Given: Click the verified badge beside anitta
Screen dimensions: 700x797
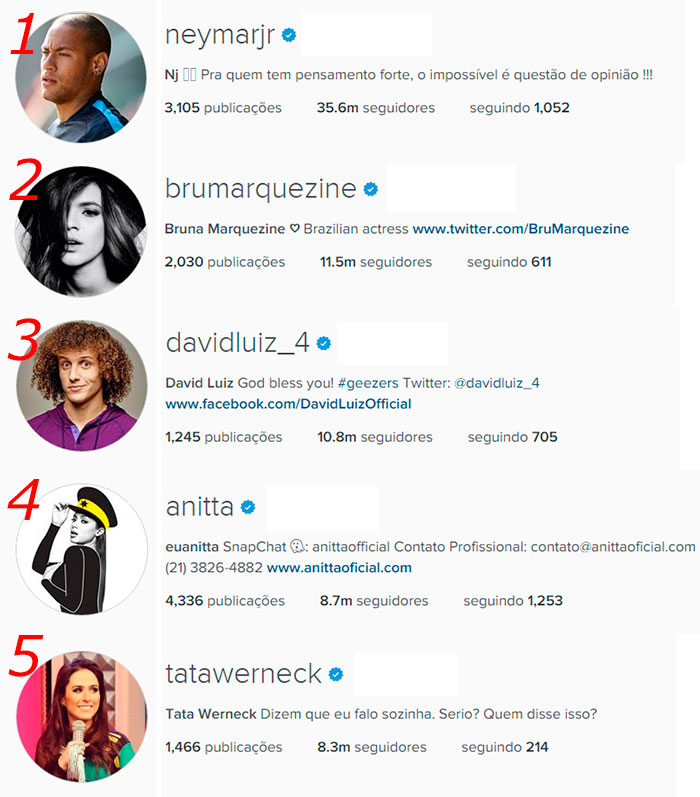Looking at the screenshot, I should click(x=248, y=507).
